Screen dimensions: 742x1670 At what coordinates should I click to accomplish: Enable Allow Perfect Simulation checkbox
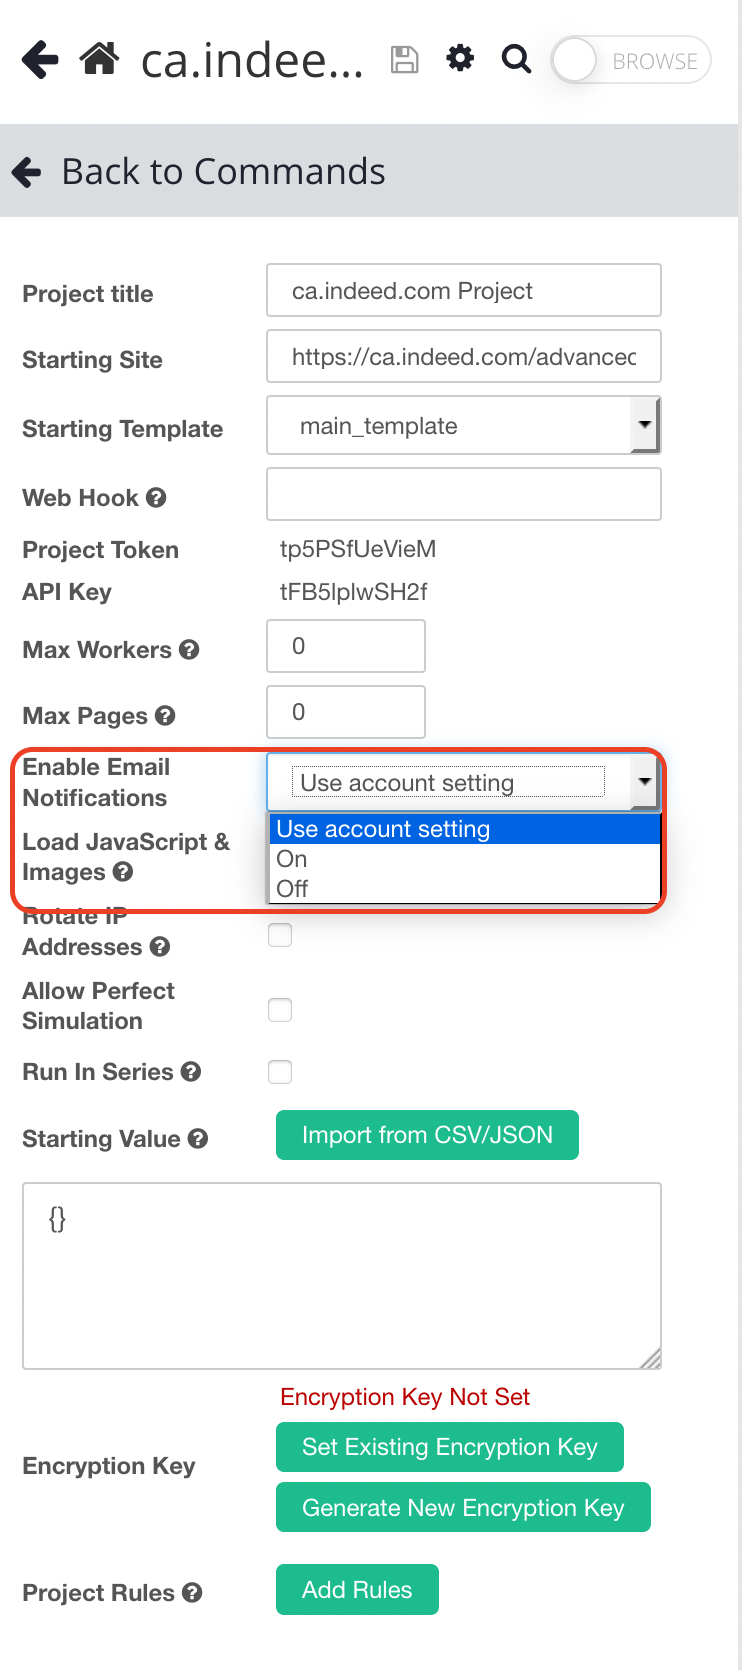(280, 1010)
